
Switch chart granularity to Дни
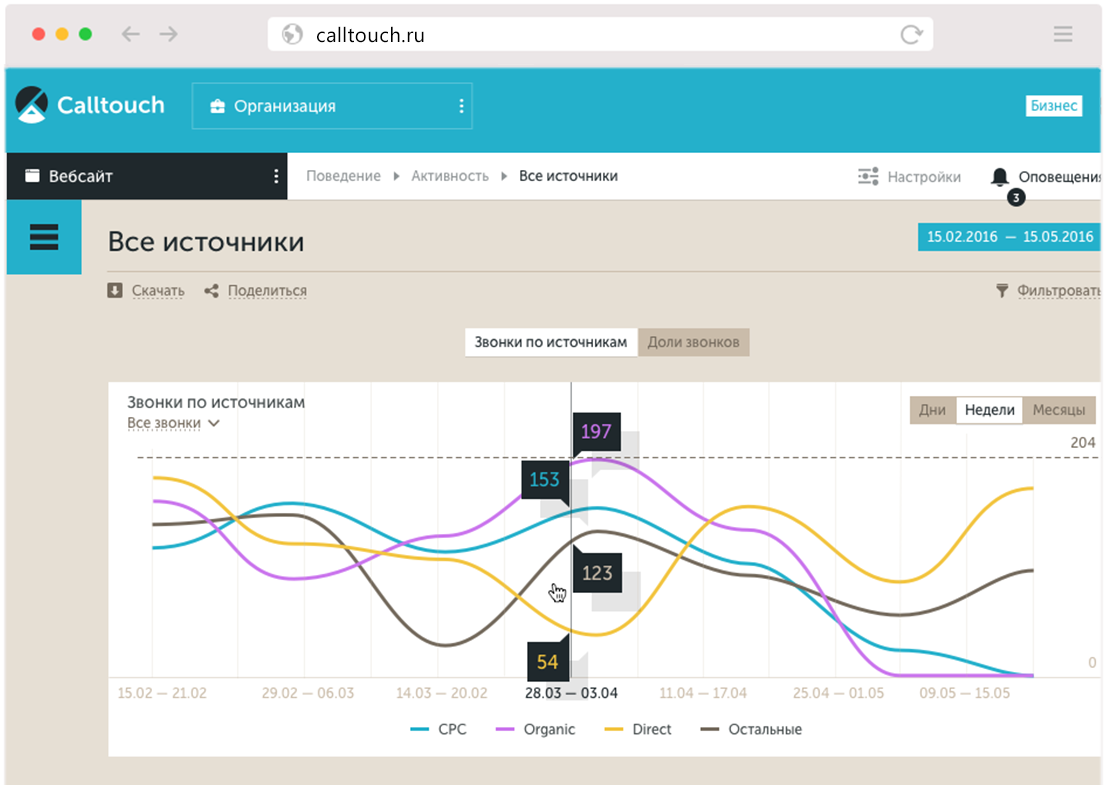tap(932, 410)
